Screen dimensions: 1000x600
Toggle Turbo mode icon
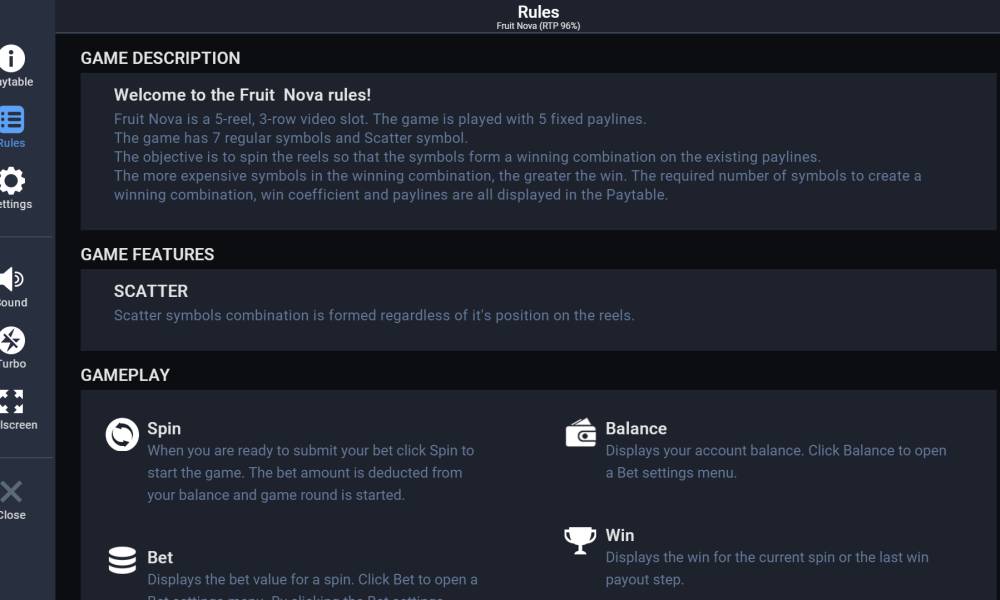pos(11,340)
